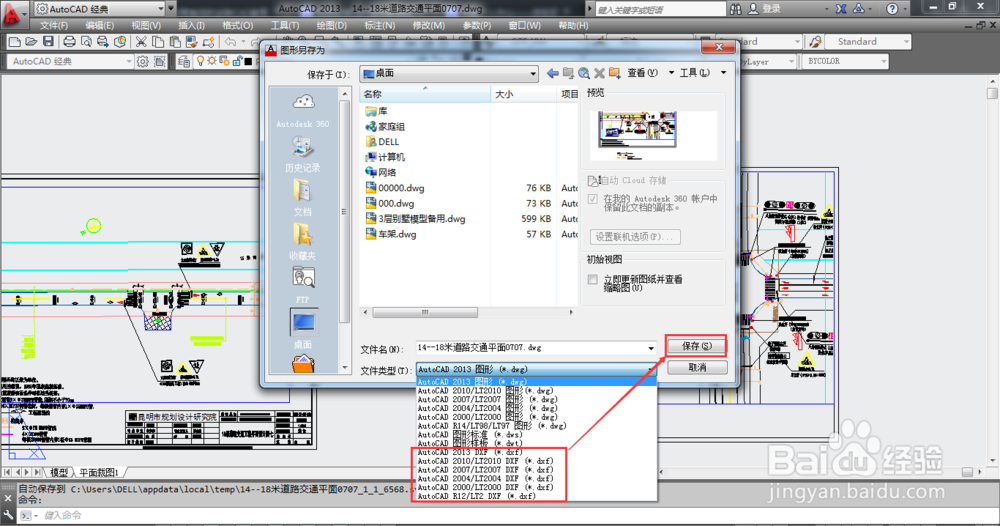Screen dimensions: 1000x526
Task: Click the Plot printer toolbar icon
Action: (69, 42)
